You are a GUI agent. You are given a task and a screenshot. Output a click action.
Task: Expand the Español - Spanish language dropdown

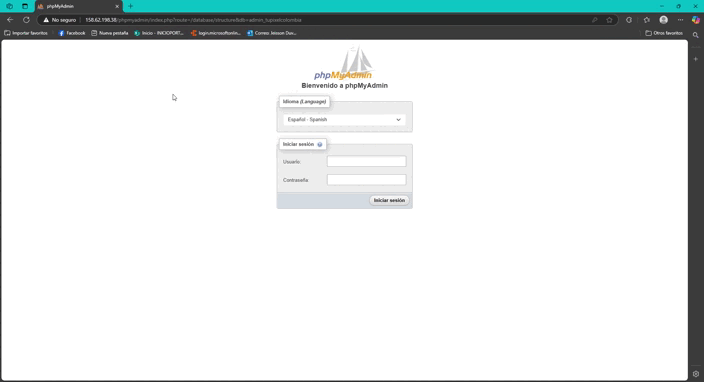pyautogui.click(x=344, y=119)
